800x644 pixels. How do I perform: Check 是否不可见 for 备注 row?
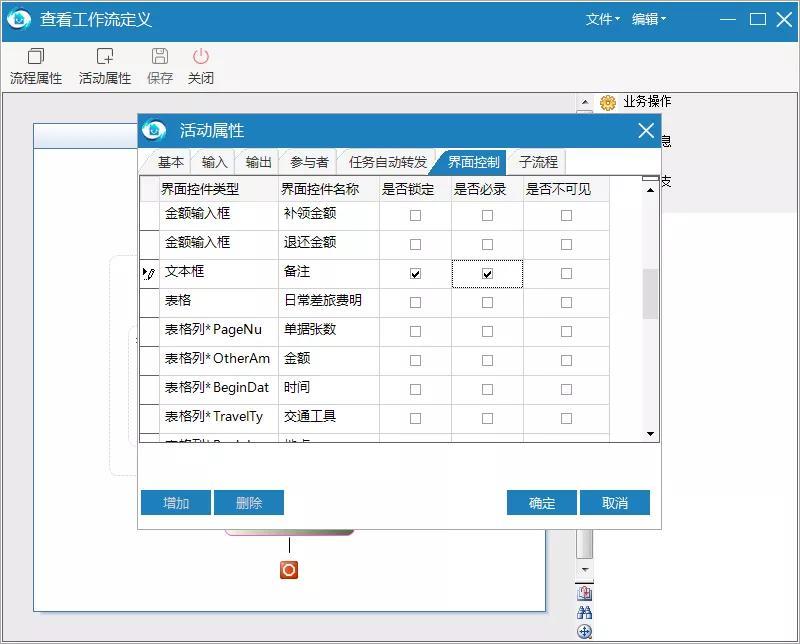click(x=566, y=274)
